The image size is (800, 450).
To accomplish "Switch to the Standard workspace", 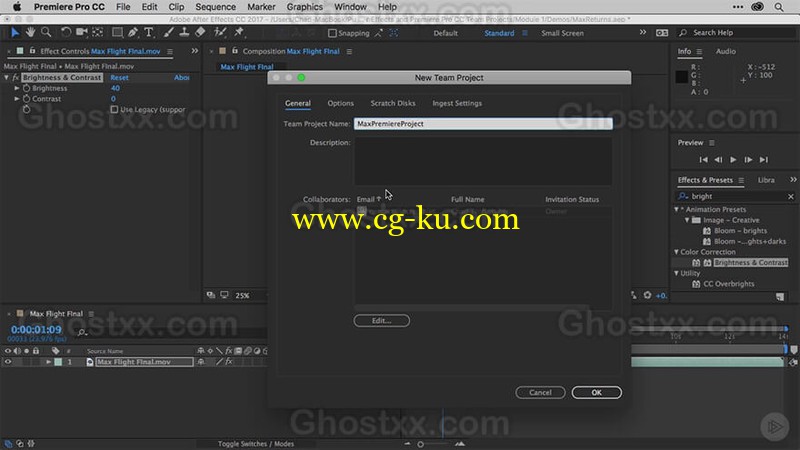I will [x=499, y=33].
